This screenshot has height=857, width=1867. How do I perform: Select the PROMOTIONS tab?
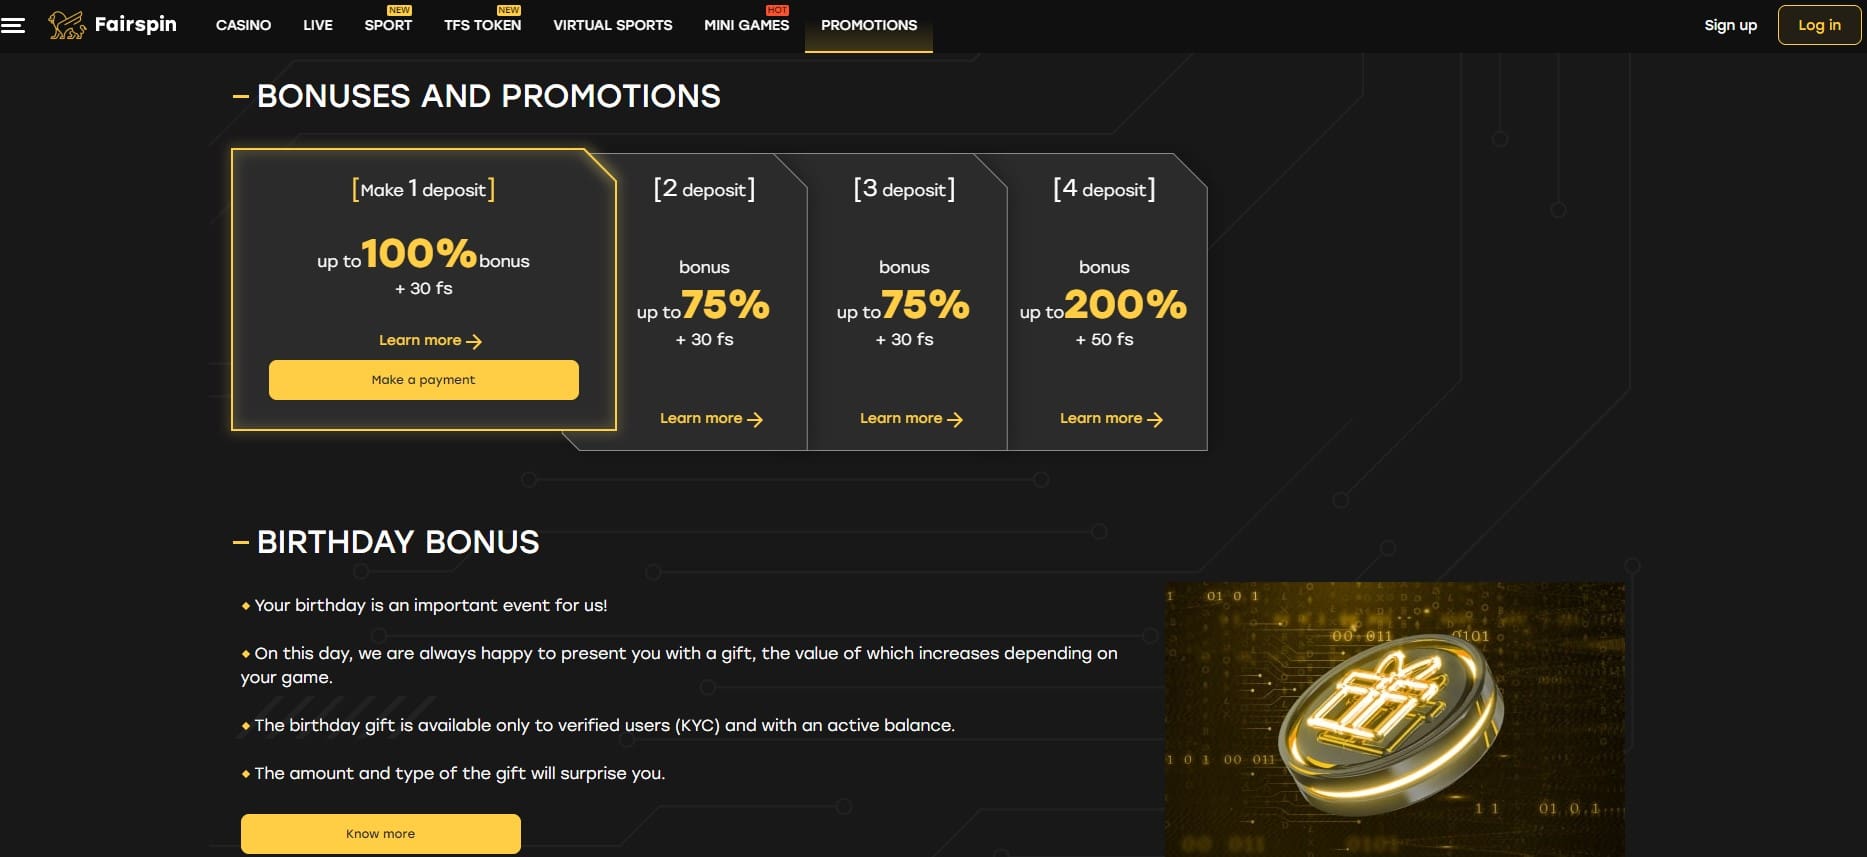869,25
